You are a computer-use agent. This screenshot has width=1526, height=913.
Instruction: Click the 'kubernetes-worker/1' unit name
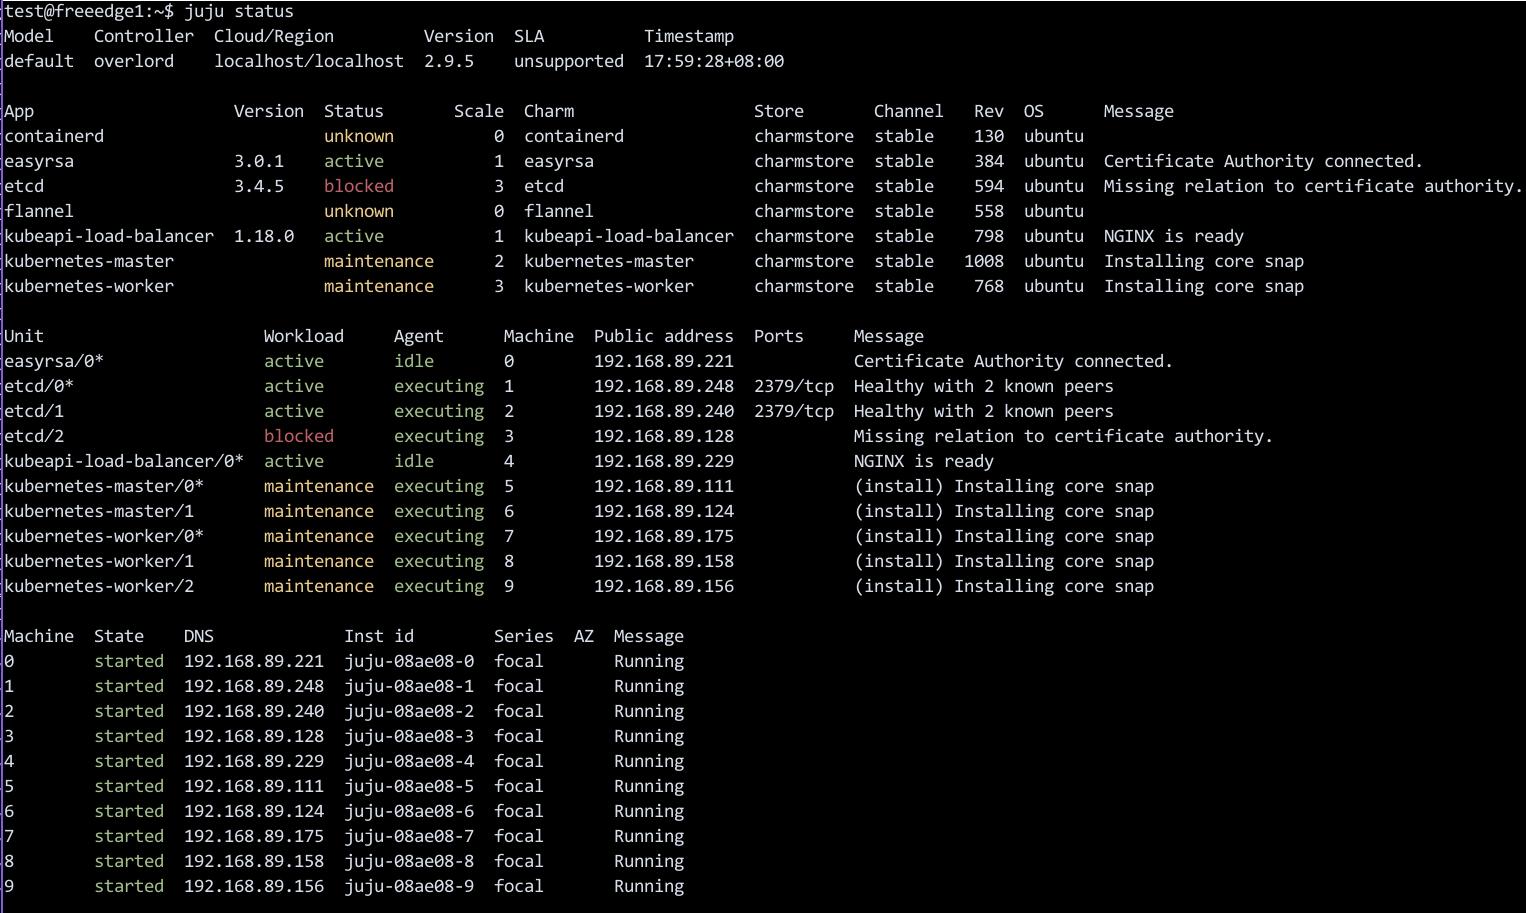click(x=99, y=561)
